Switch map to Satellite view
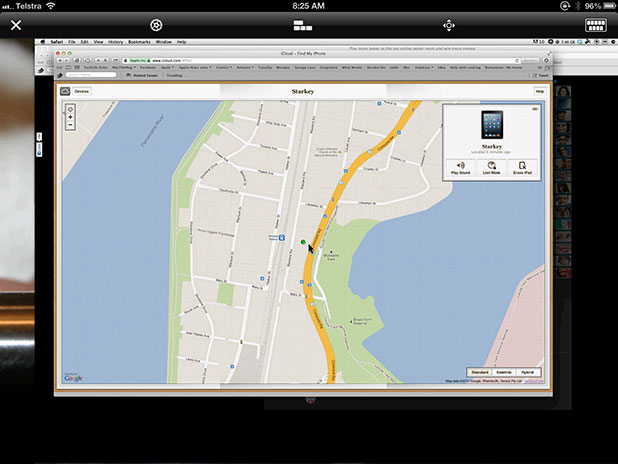This screenshot has height=464, width=618. pos(504,372)
